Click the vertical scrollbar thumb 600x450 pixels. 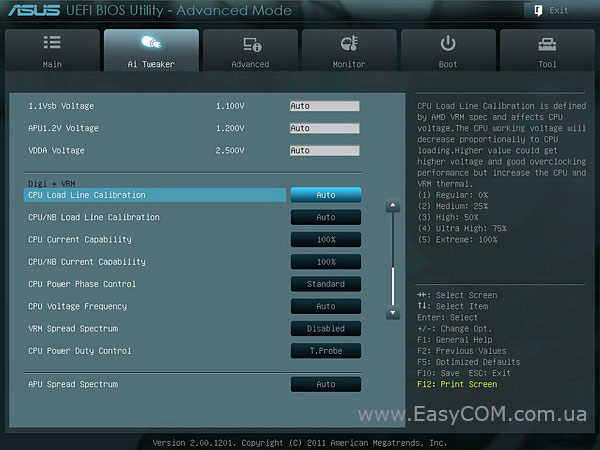pos(393,286)
